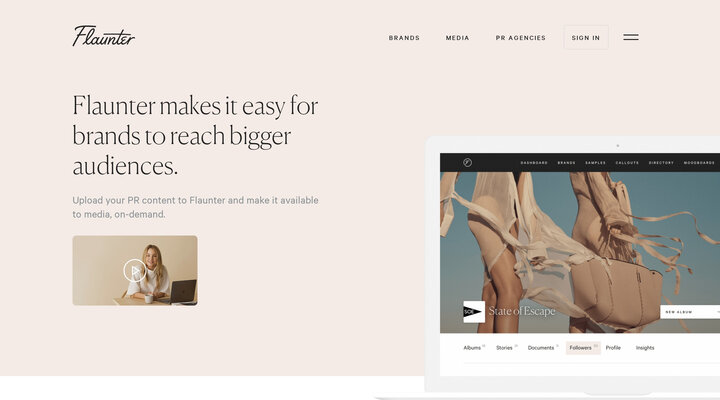Click the New Album button
720x400 pixels.
[690, 312]
